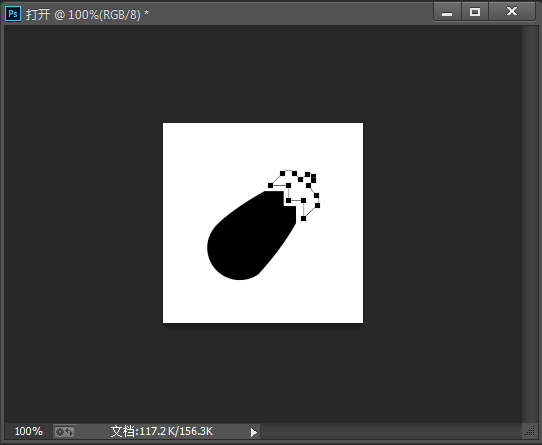542x445 pixels.
Task: Select anchor point directly above the bottommost anchor
Action: [x=303, y=201]
